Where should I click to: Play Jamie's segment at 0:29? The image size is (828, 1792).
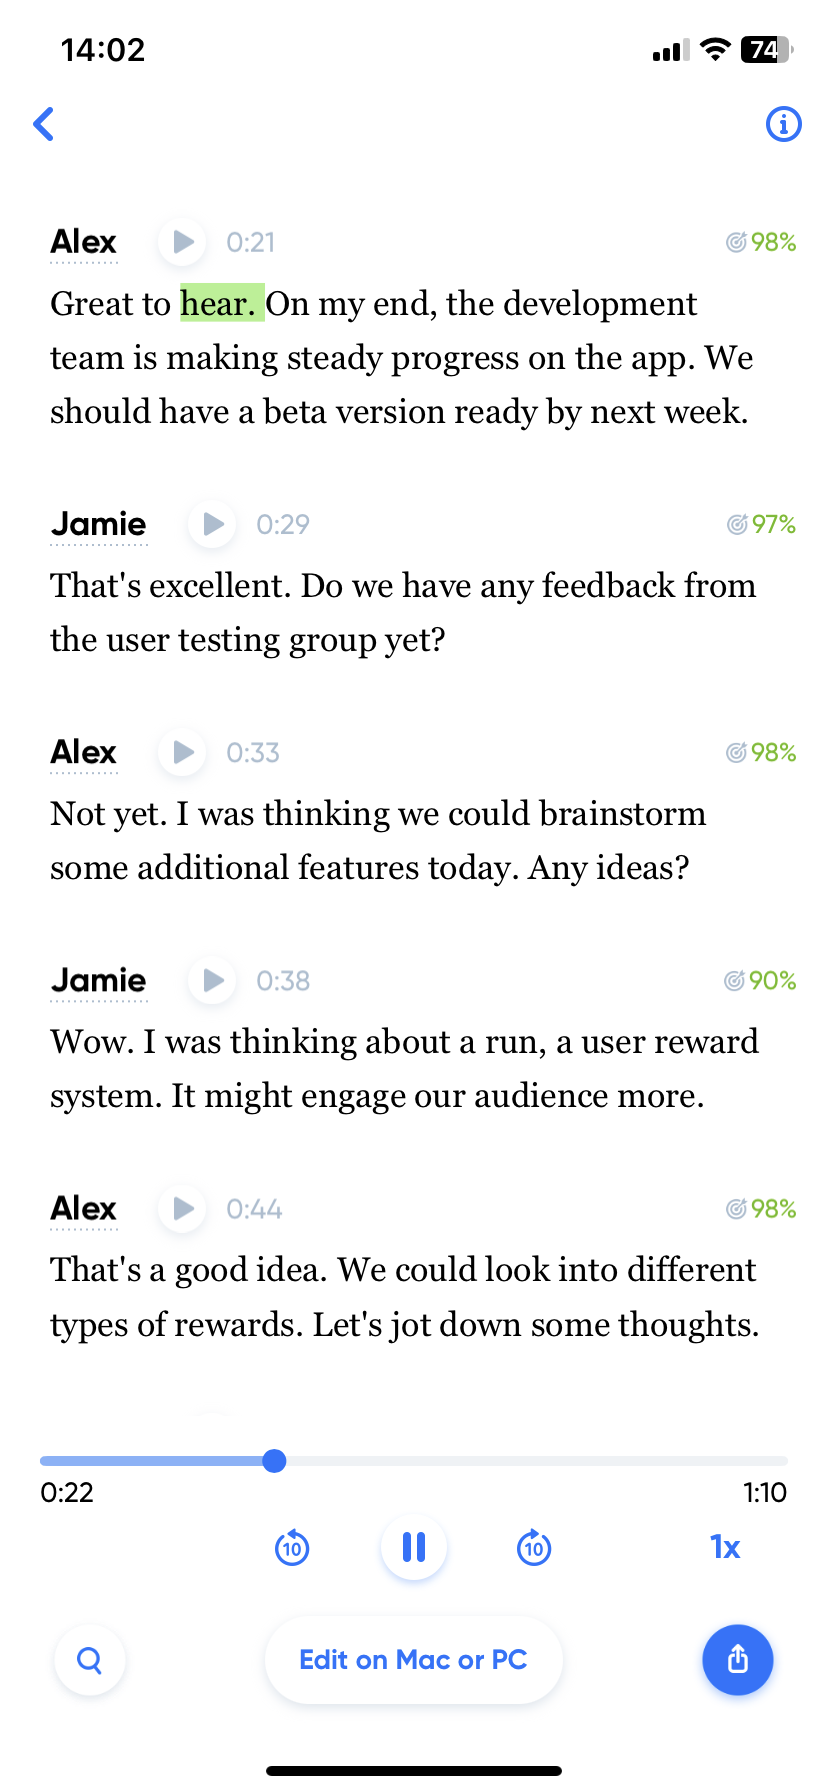tap(211, 523)
